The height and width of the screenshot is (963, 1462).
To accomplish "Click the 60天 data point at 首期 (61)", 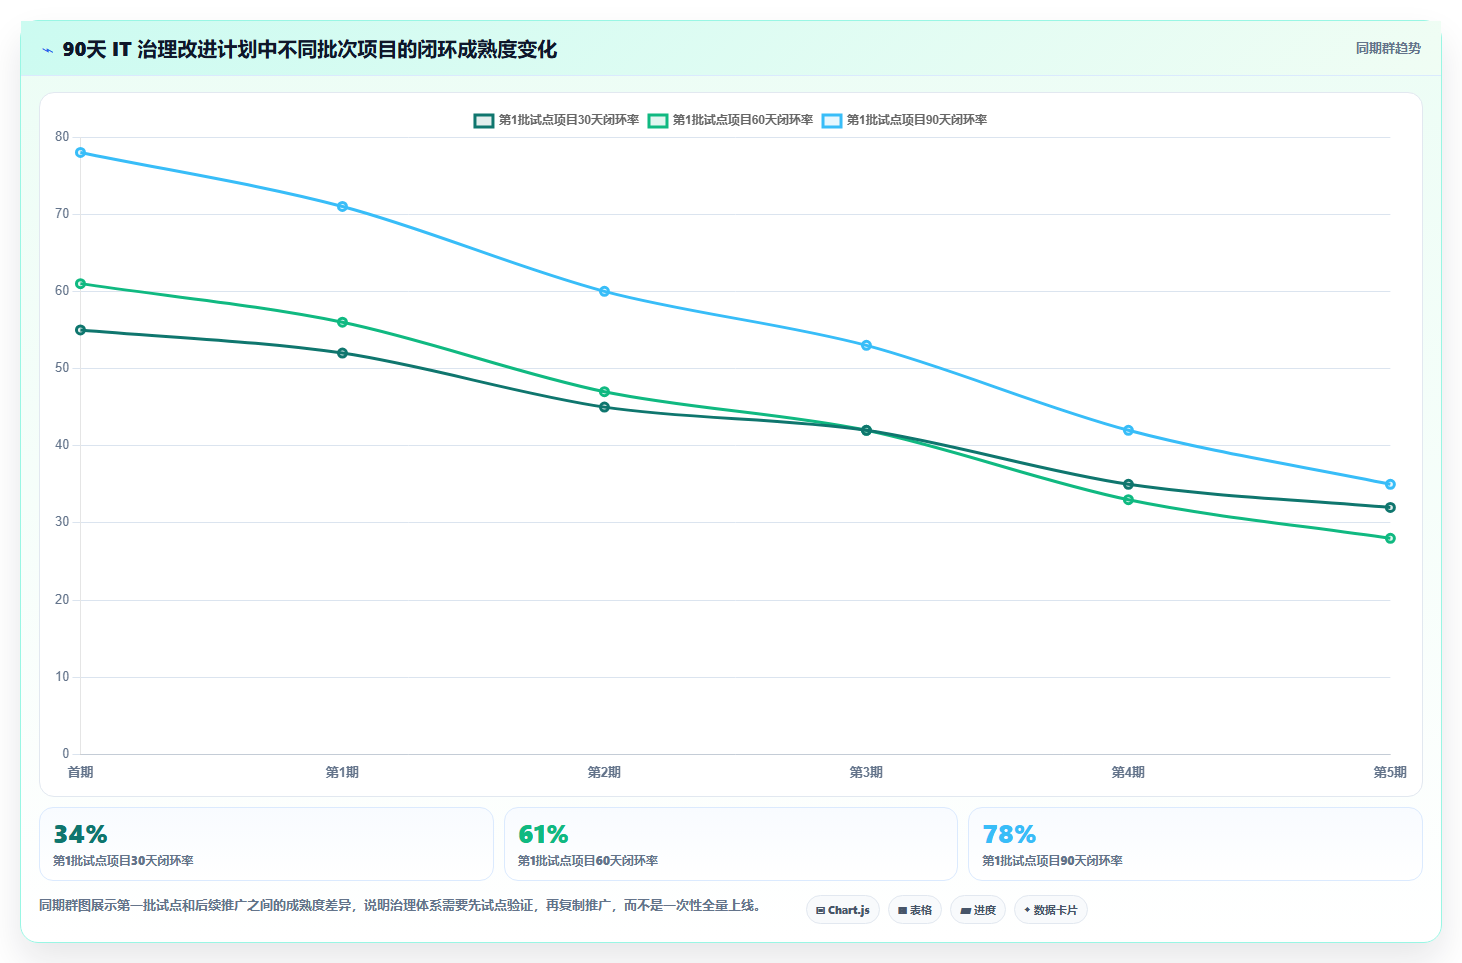I will (x=80, y=284).
